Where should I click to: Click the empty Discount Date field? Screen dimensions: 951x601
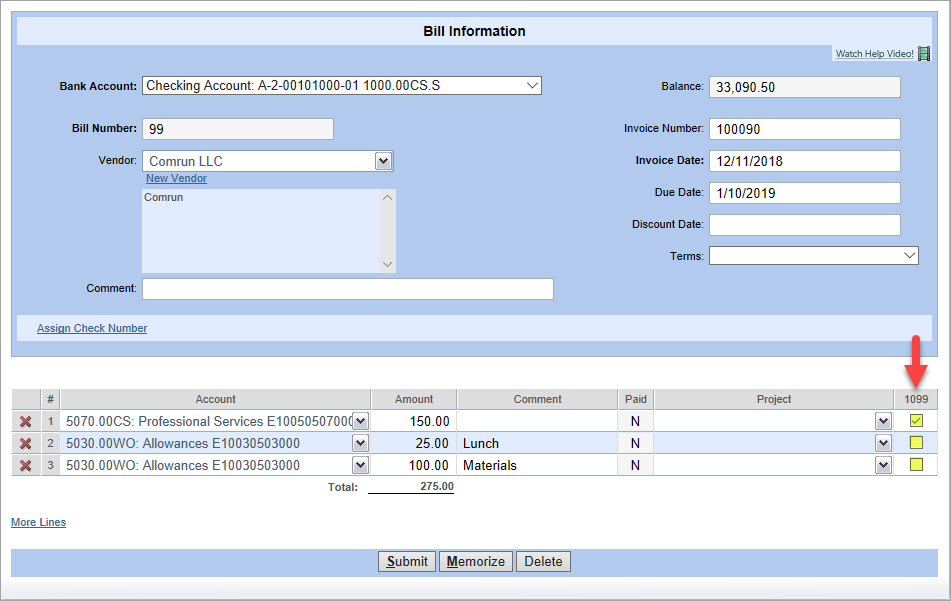[805, 225]
